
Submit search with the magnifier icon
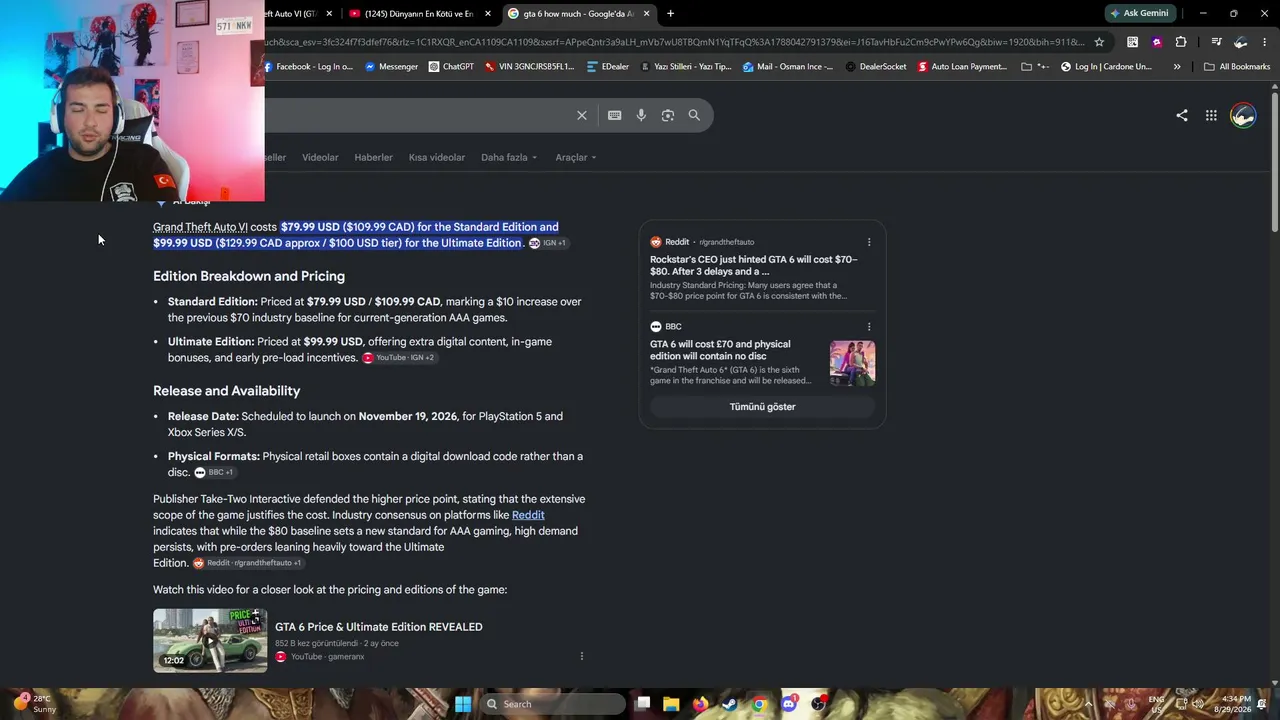coord(694,115)
